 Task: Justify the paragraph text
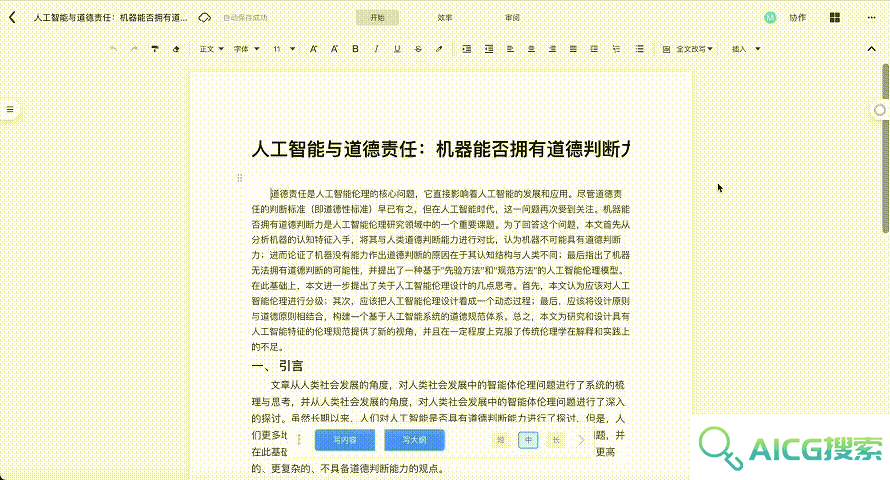coord(573,49)
